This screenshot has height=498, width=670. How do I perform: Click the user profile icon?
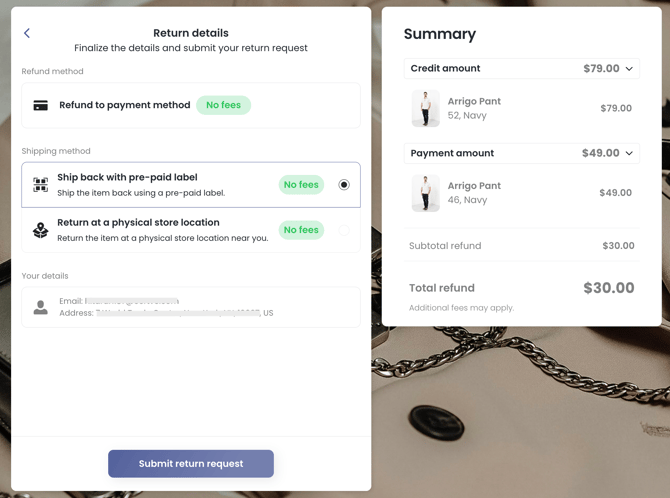click(x=41, y=308)
